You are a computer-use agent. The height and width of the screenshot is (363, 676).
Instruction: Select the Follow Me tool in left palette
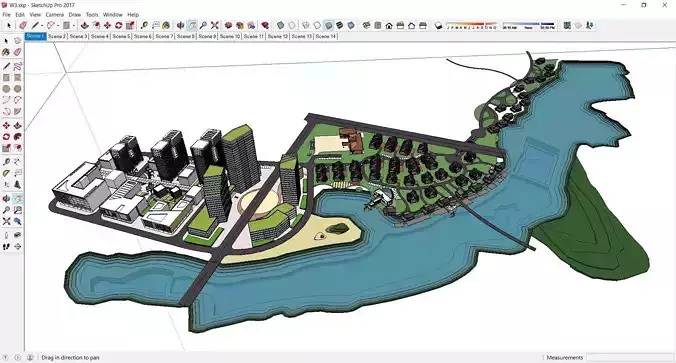[x=17, y=137]
